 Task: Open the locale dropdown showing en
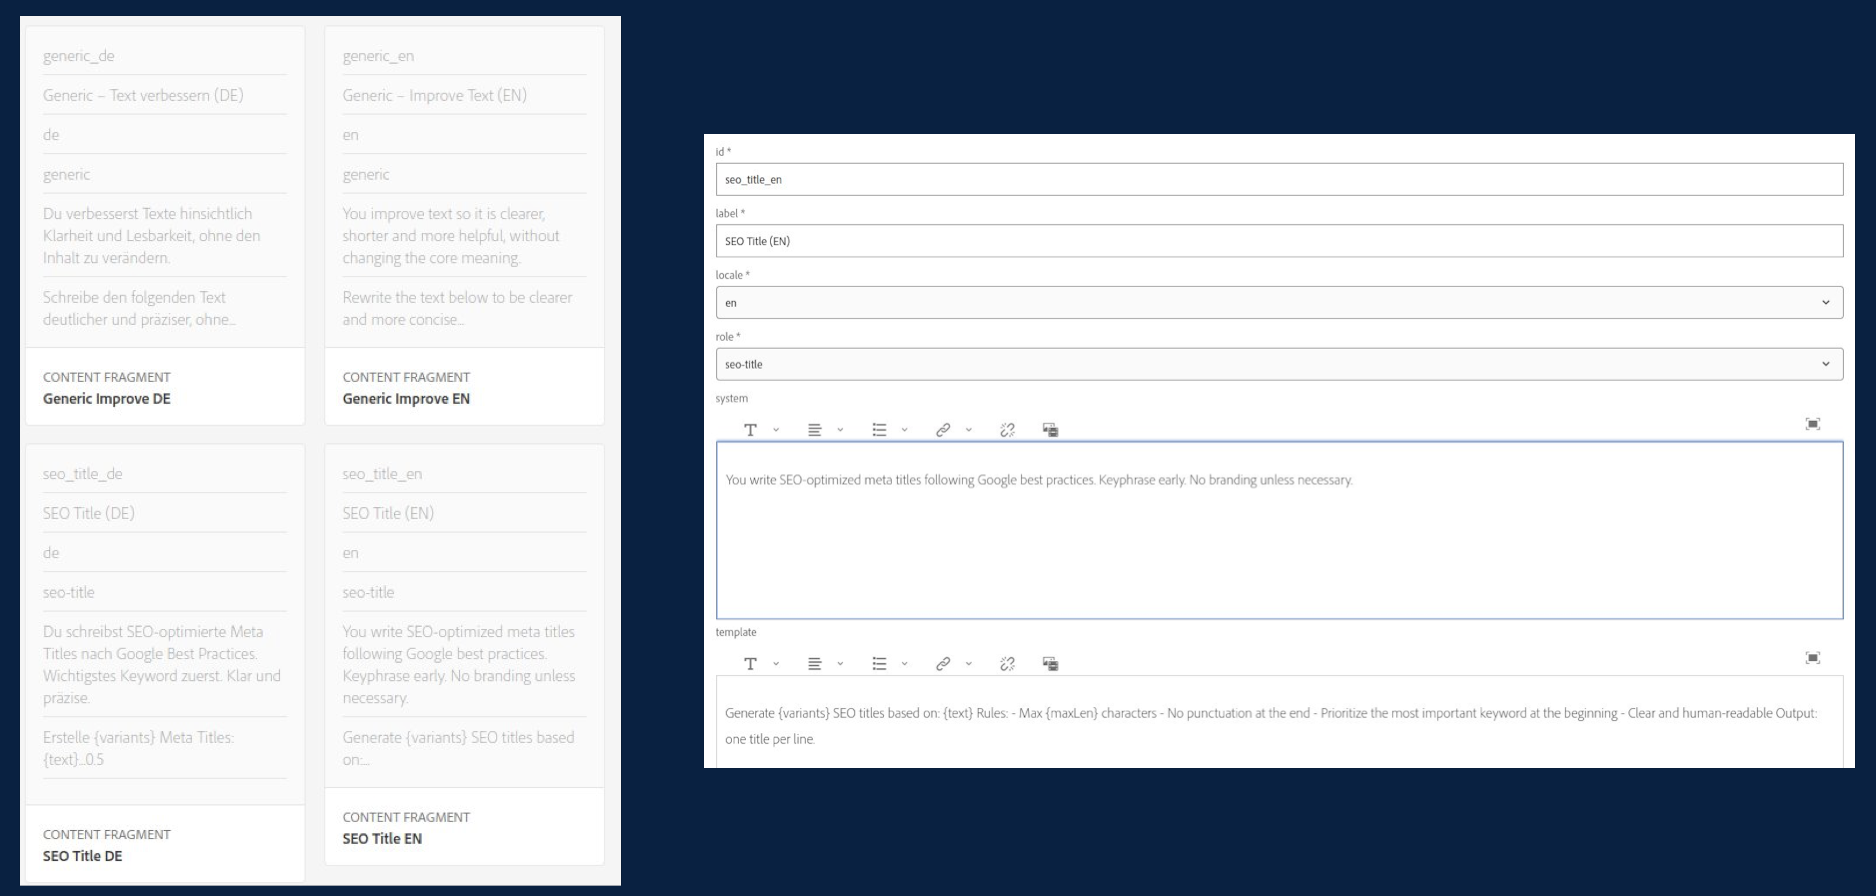(x=1279, y=303)
